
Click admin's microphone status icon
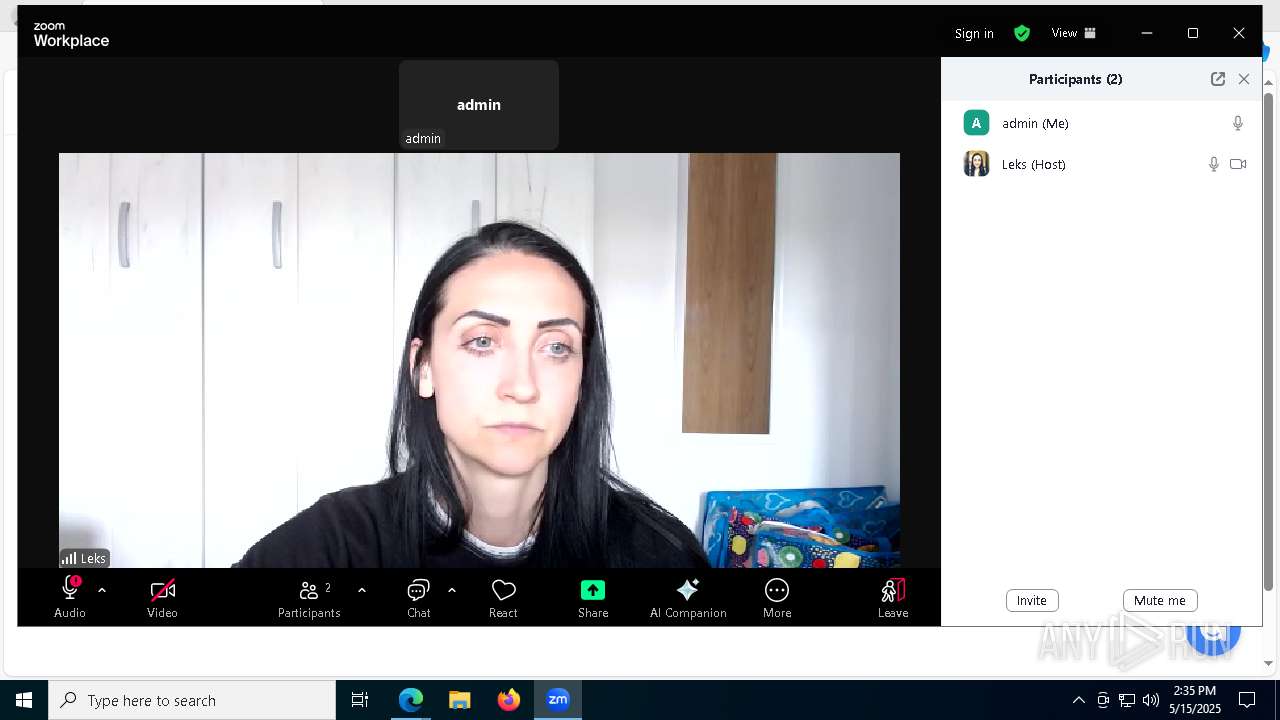(1238, 123)
